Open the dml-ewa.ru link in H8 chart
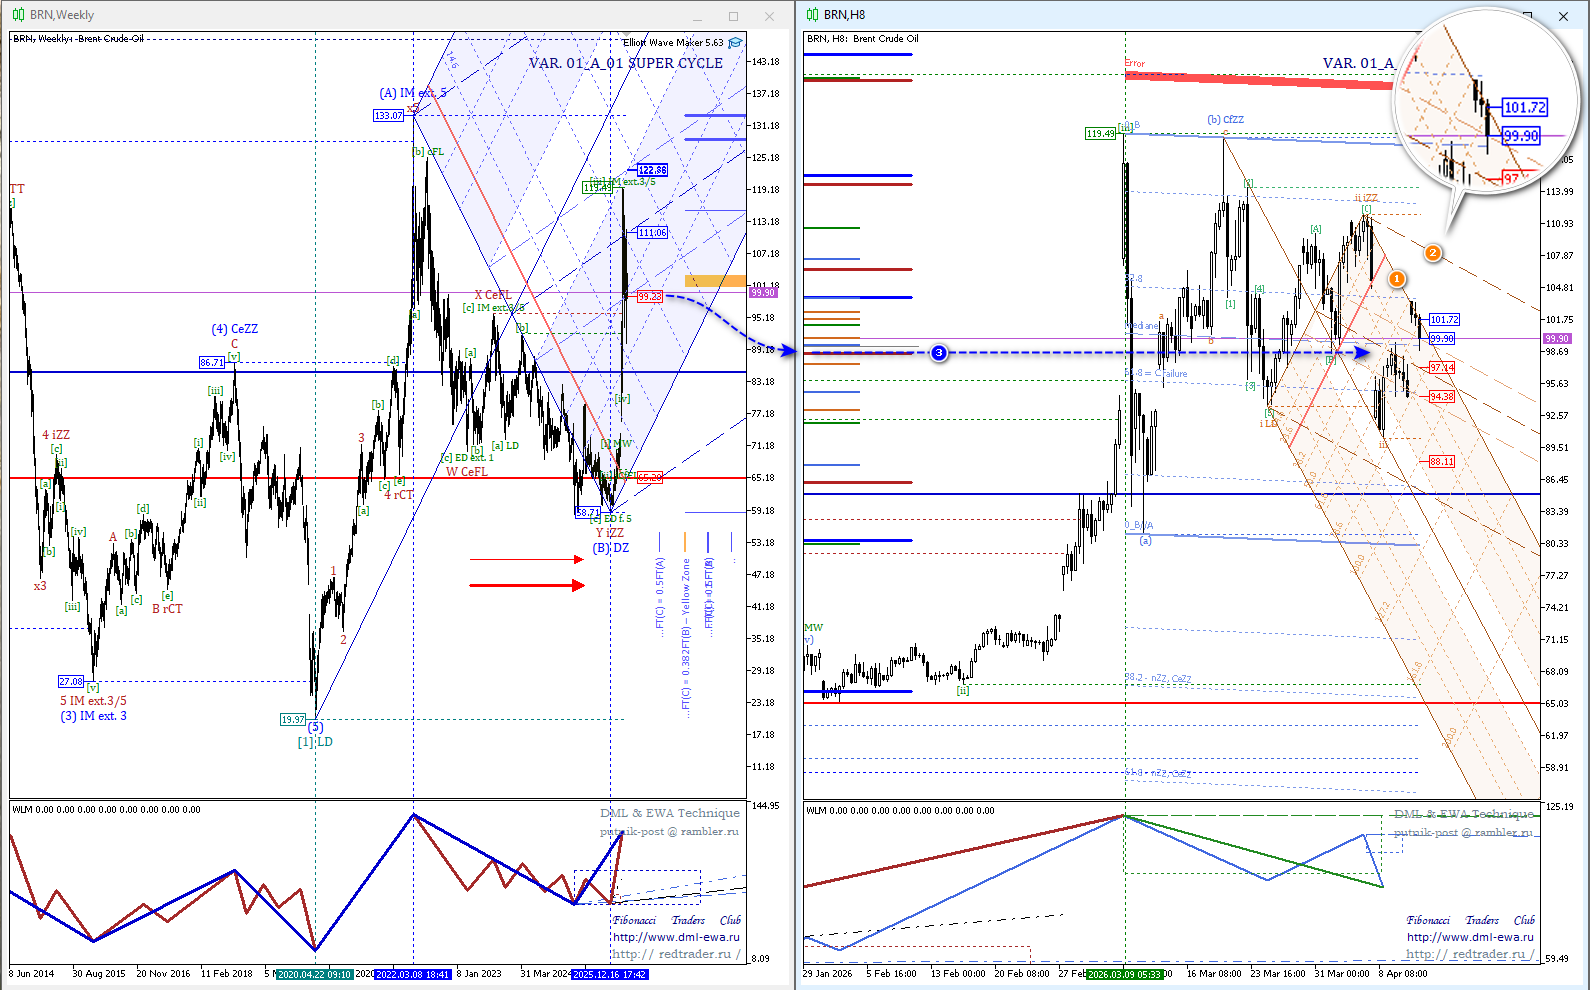 [x=1470, y=937]
